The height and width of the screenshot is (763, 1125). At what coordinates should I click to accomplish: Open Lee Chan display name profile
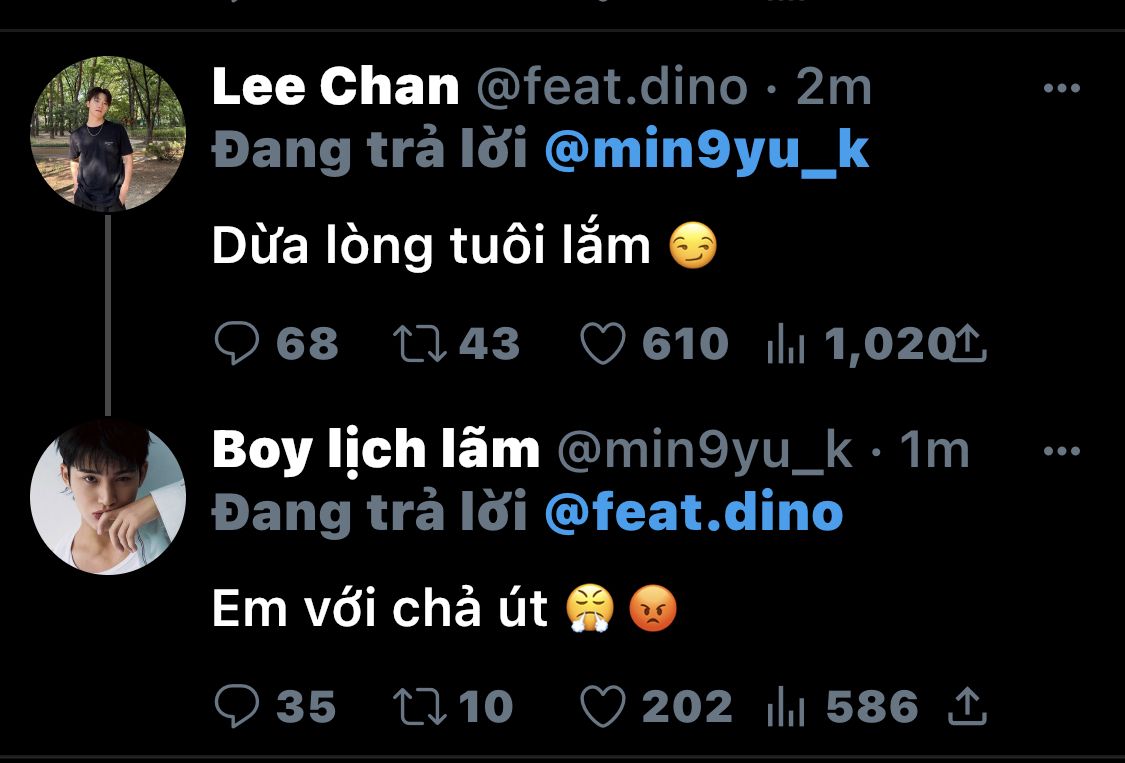point(335,89)
